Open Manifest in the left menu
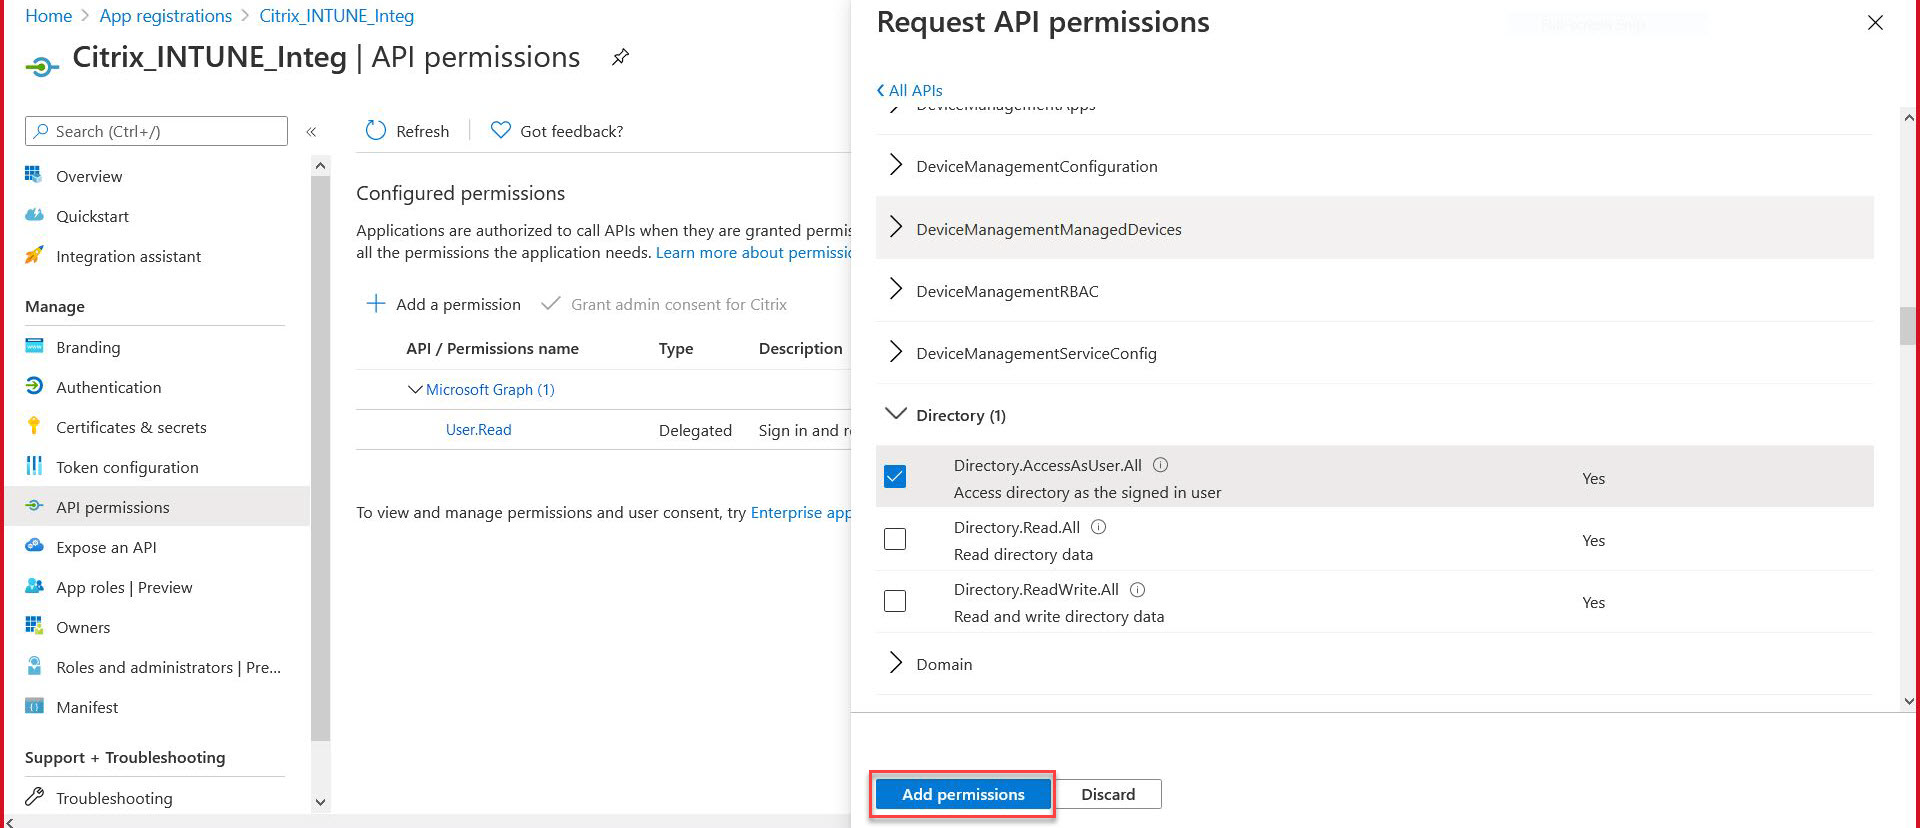 [x=87, y=707]
